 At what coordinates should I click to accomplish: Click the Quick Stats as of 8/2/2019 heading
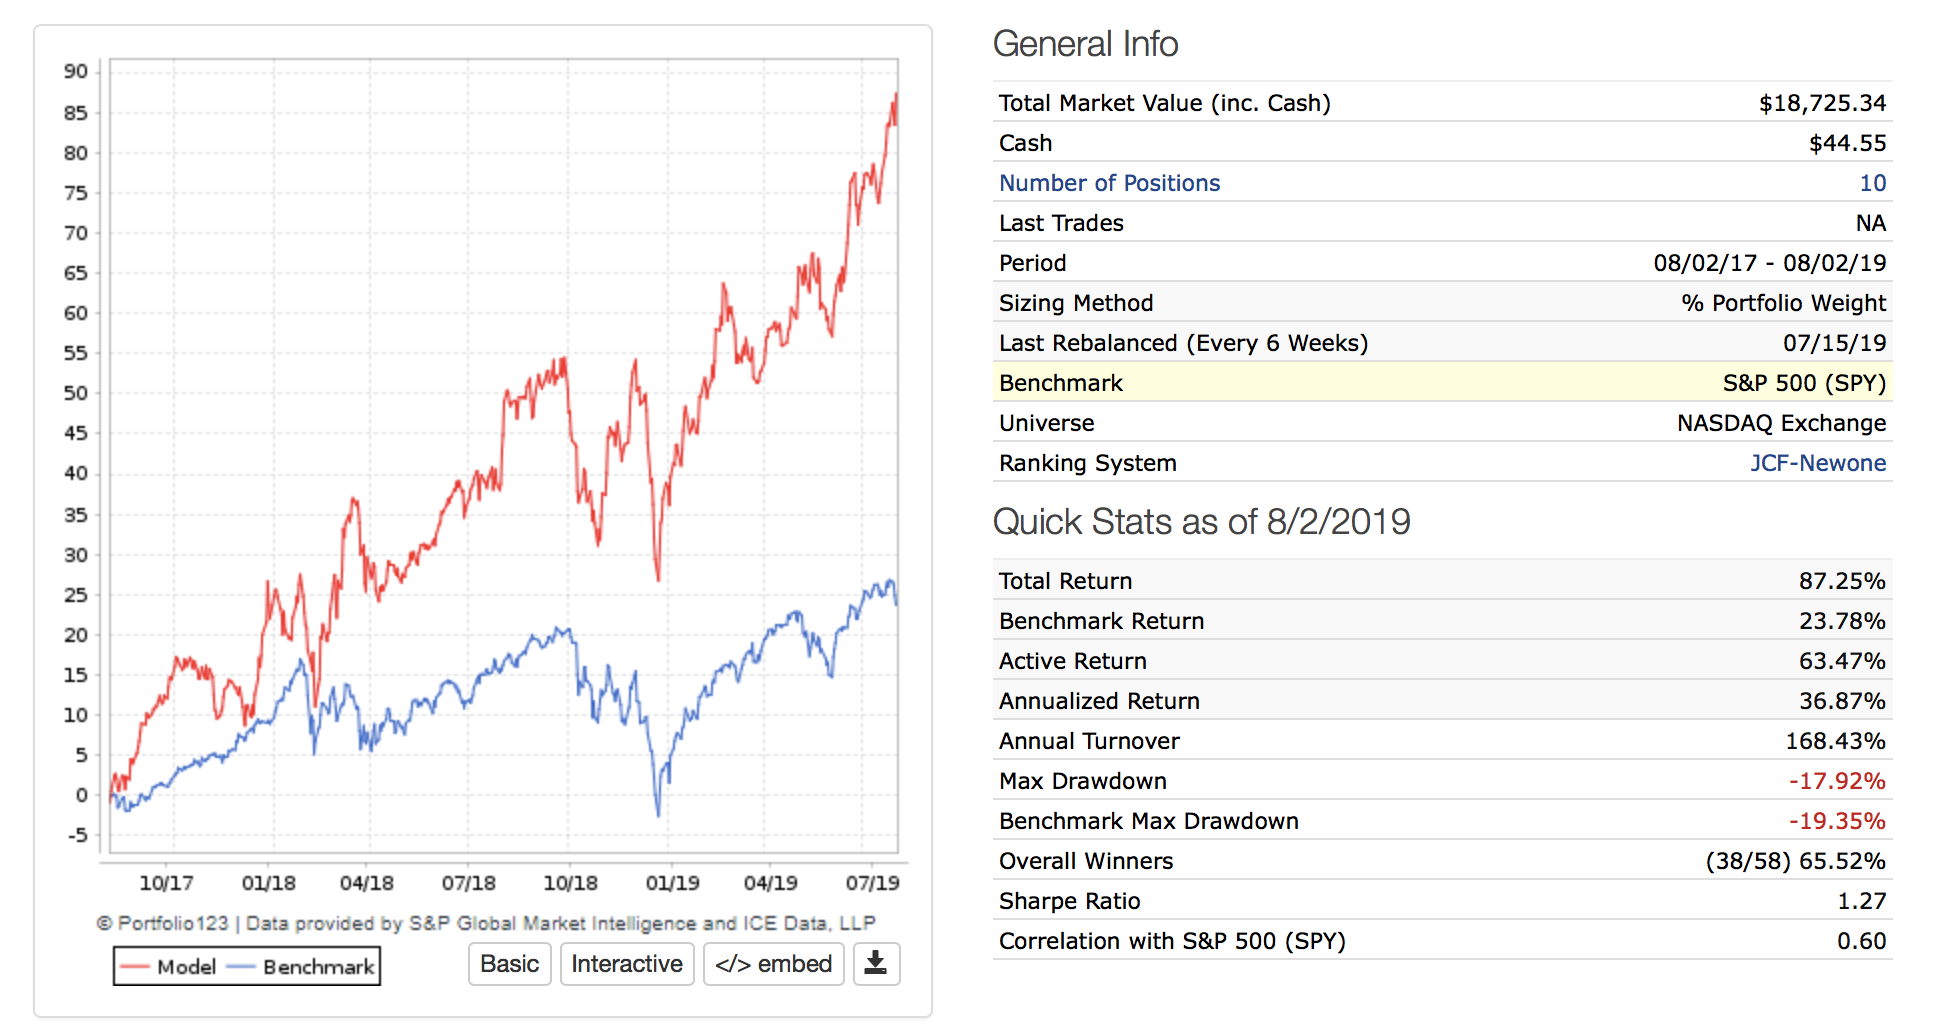click(x=1201, y=522)
